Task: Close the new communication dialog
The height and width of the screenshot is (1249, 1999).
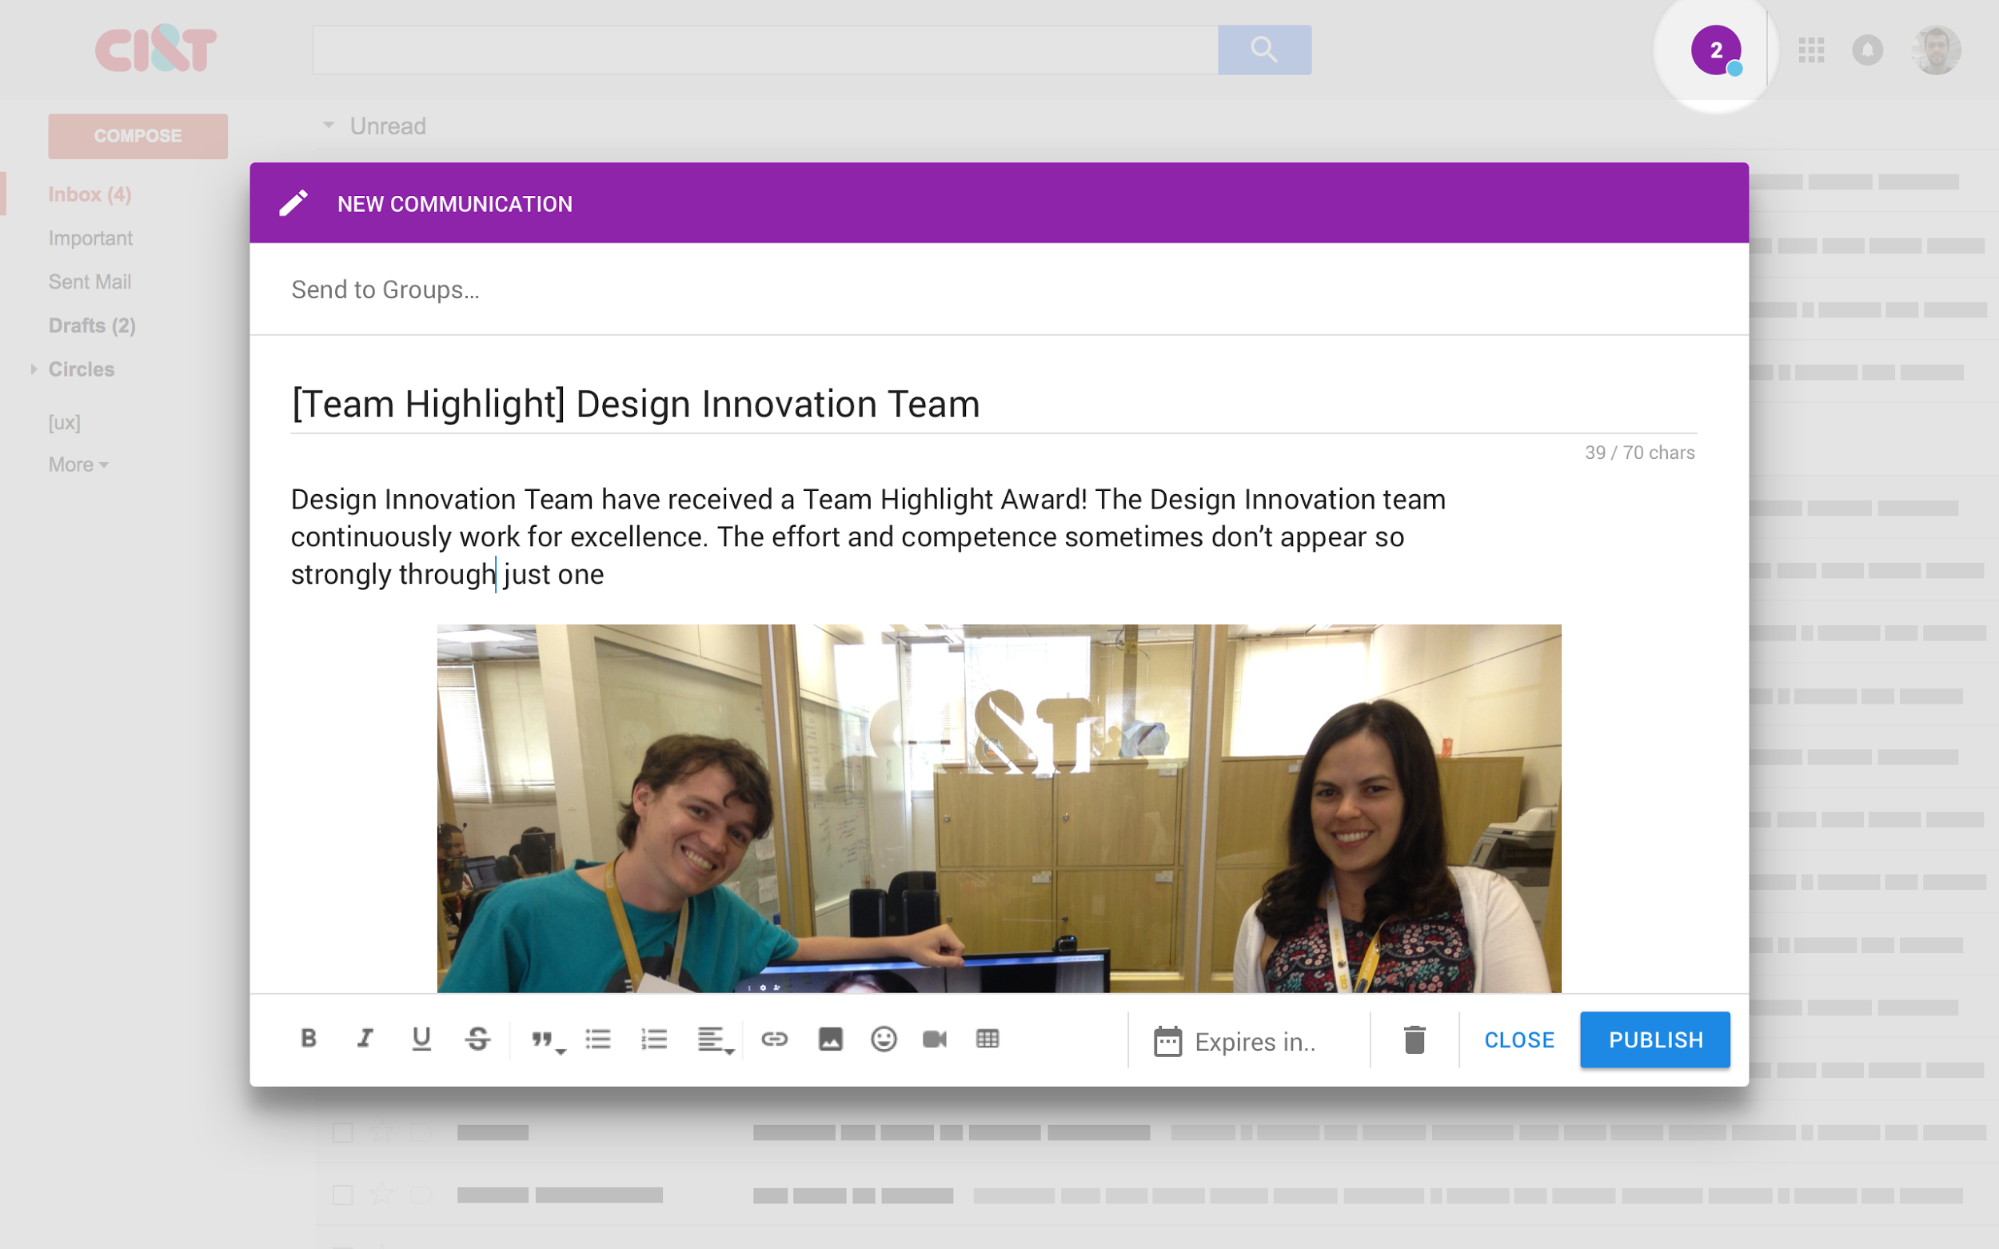Action: coord(1518,1040)
